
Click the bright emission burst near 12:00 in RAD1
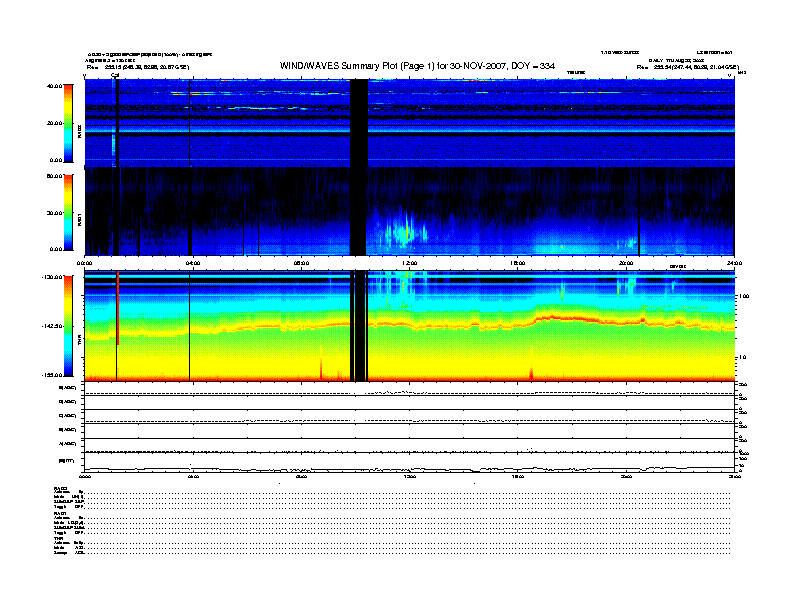point(404,231)
